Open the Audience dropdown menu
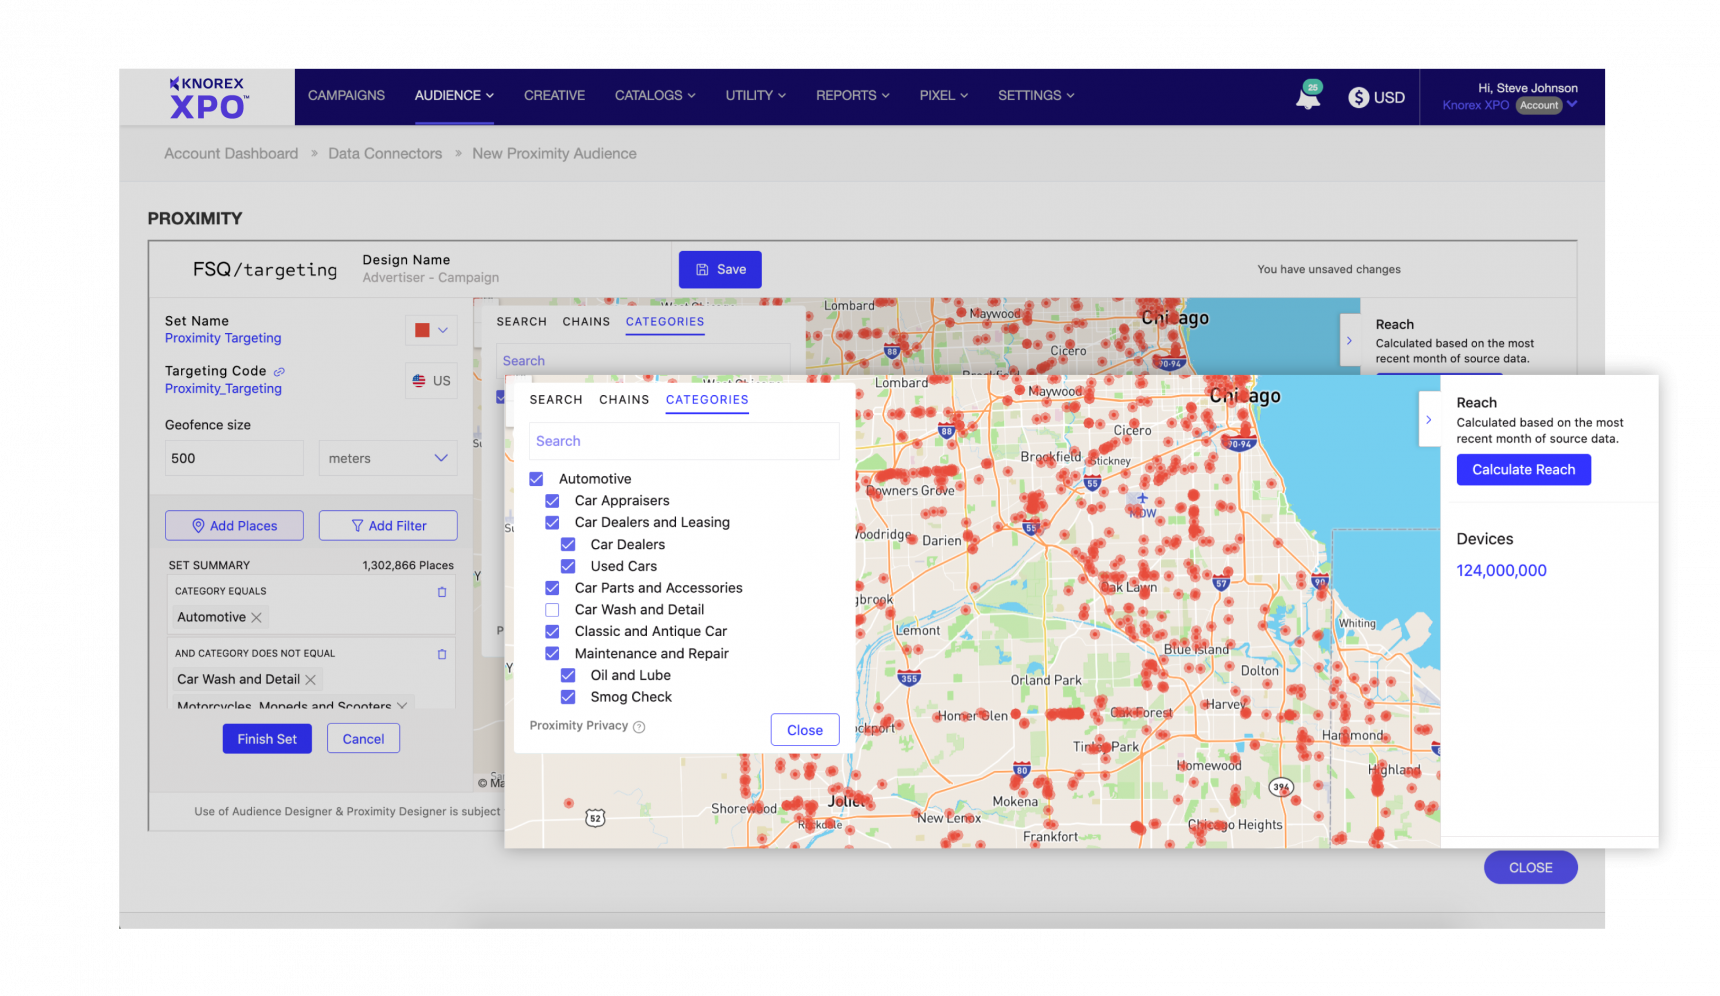The image size is (1720, 996). [454, 96]
